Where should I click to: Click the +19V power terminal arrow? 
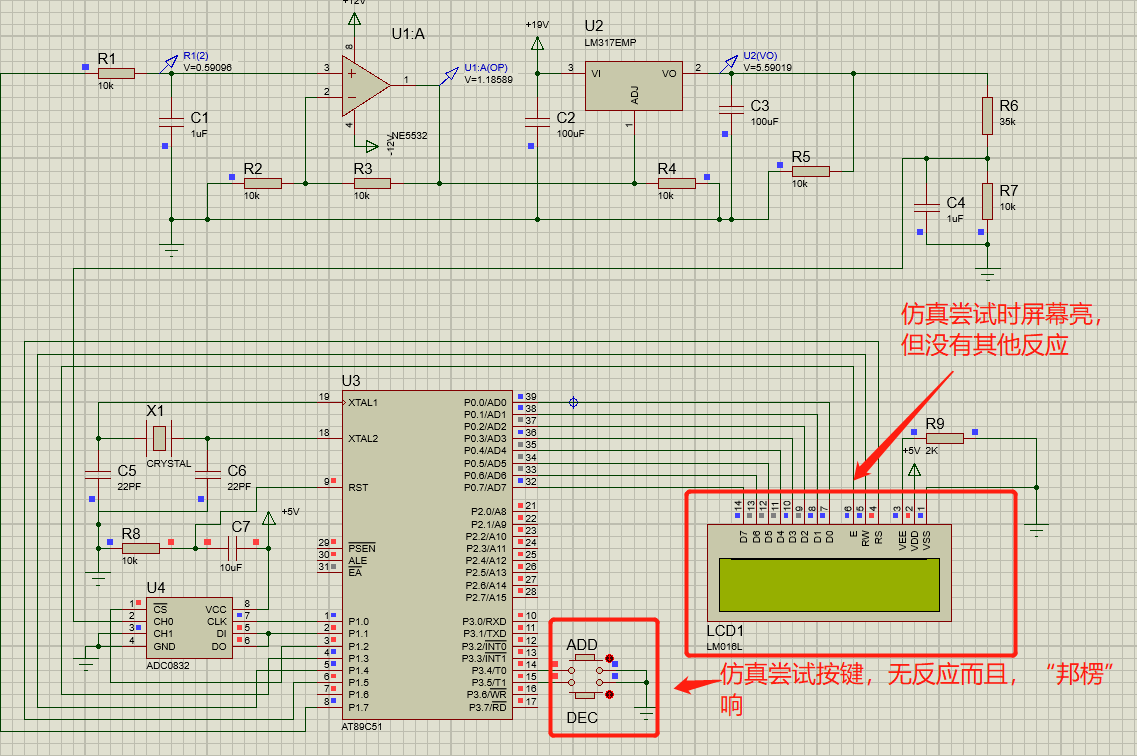point(537,43)
